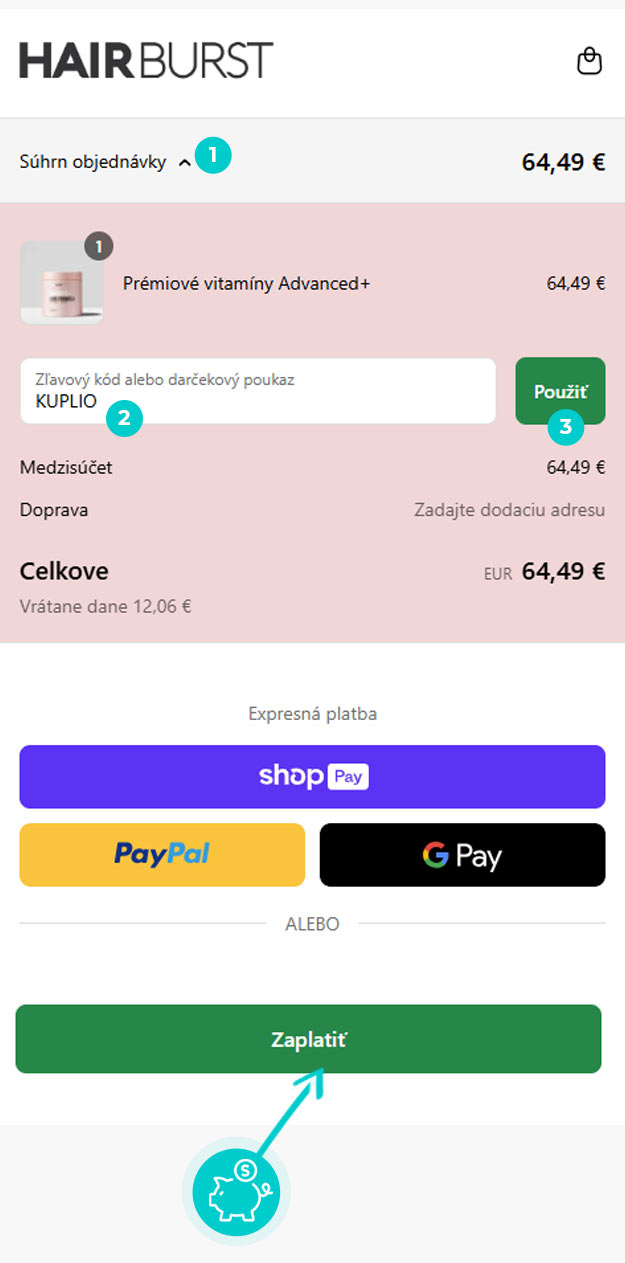
Task: Click the HAIRBURST logo
Action: point(146,61)
